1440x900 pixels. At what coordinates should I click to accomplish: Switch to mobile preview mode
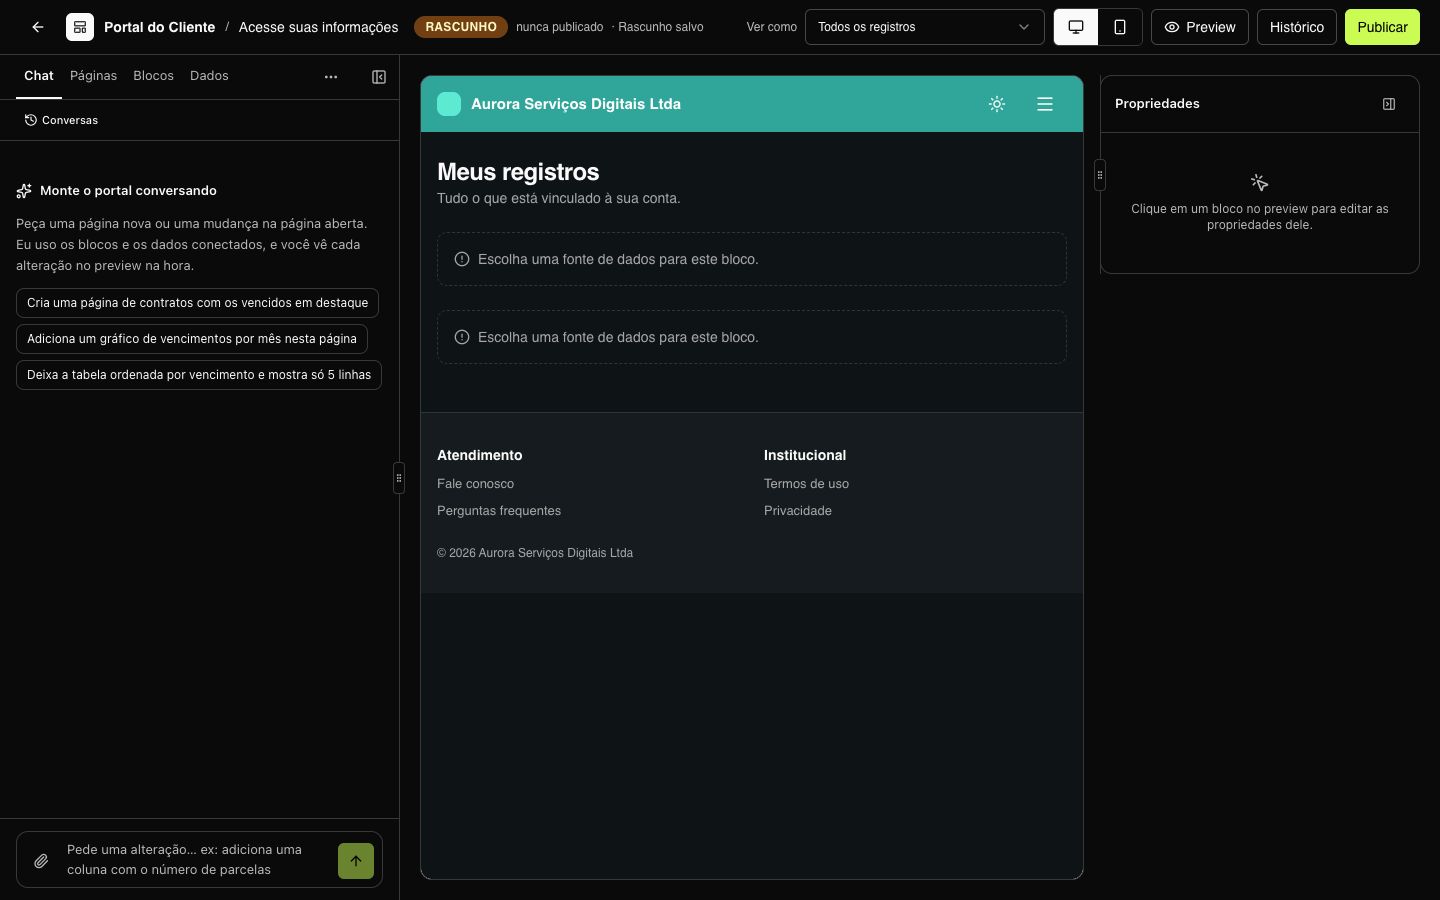point(1120,27)
